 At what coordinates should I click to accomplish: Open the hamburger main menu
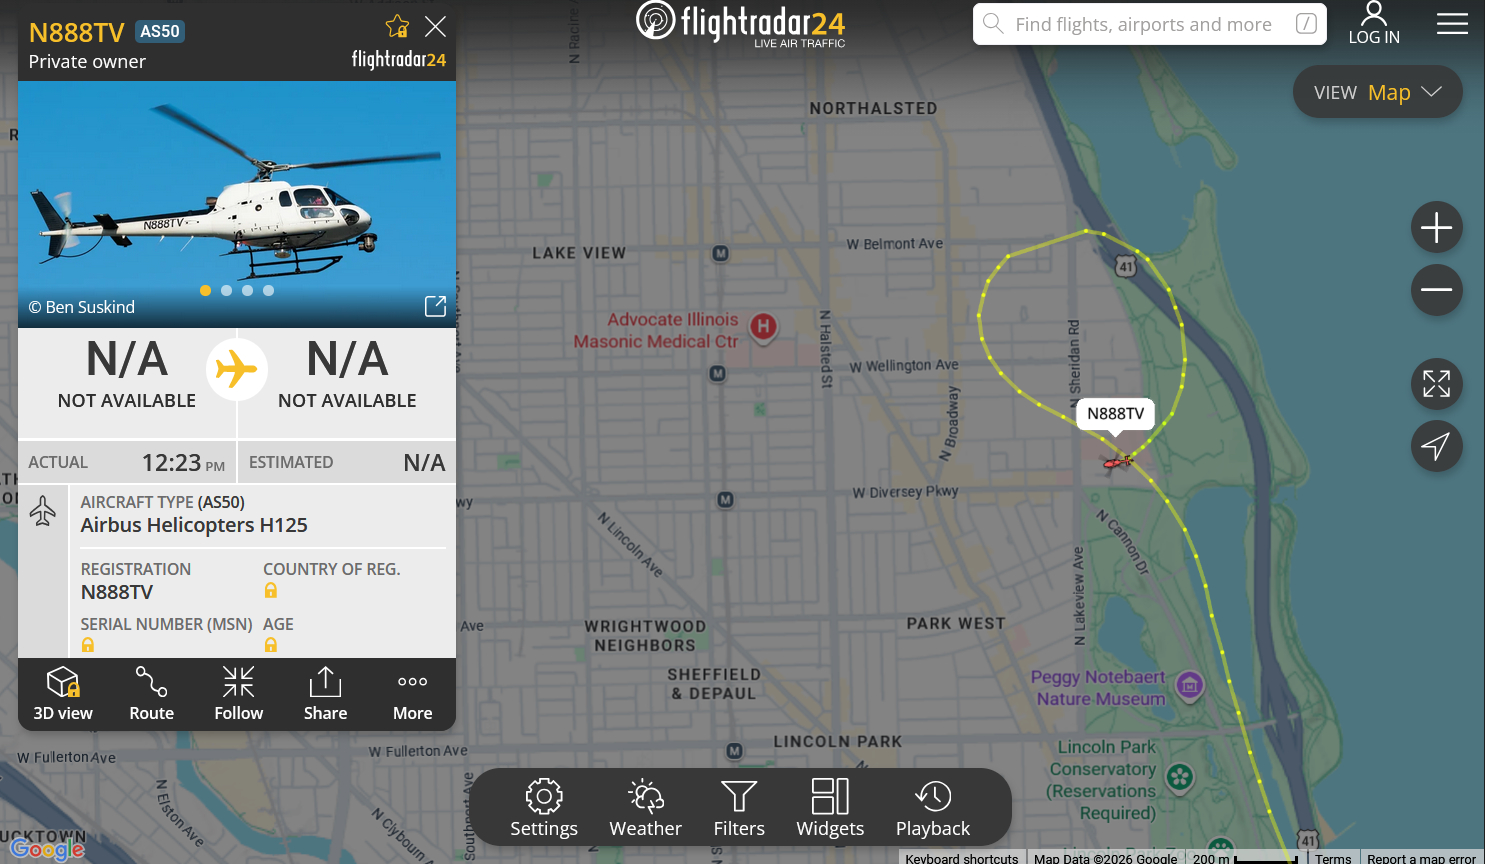[1452, 24]
